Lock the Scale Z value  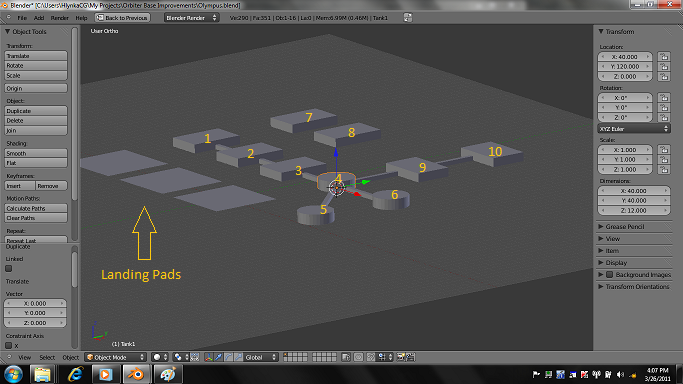(664, 169)
